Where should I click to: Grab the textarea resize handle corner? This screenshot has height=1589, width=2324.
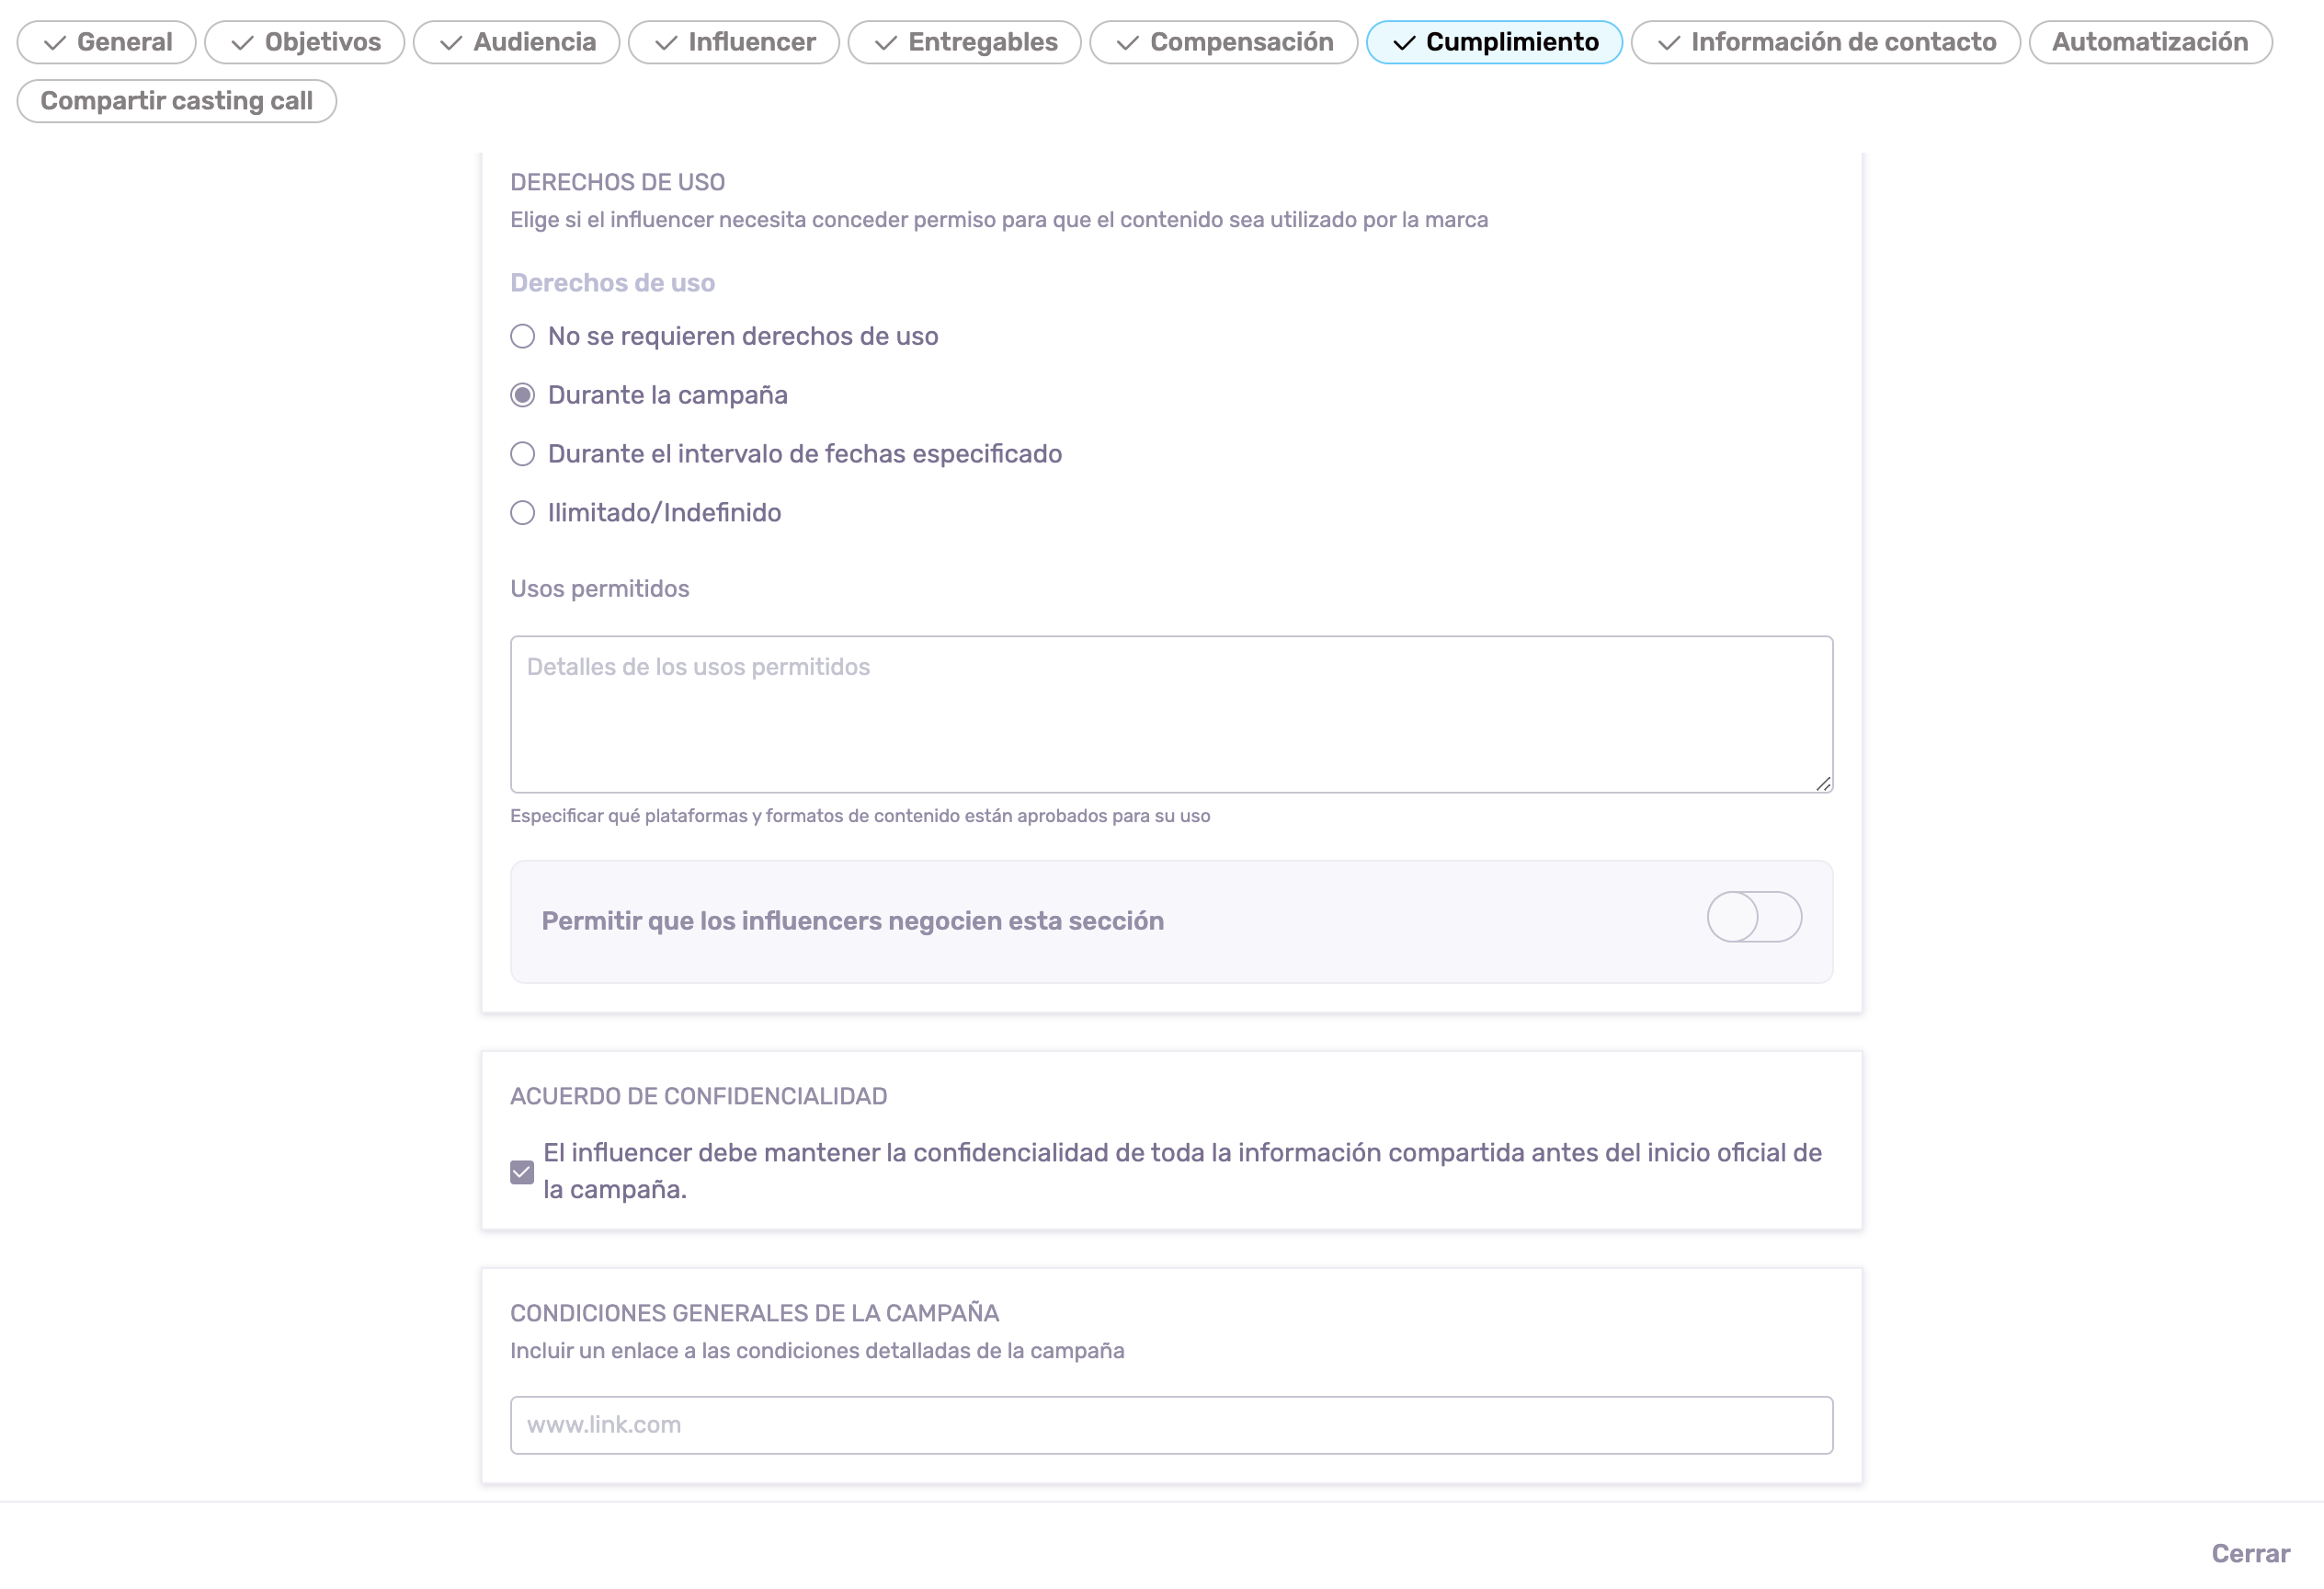pos(1823,784)
